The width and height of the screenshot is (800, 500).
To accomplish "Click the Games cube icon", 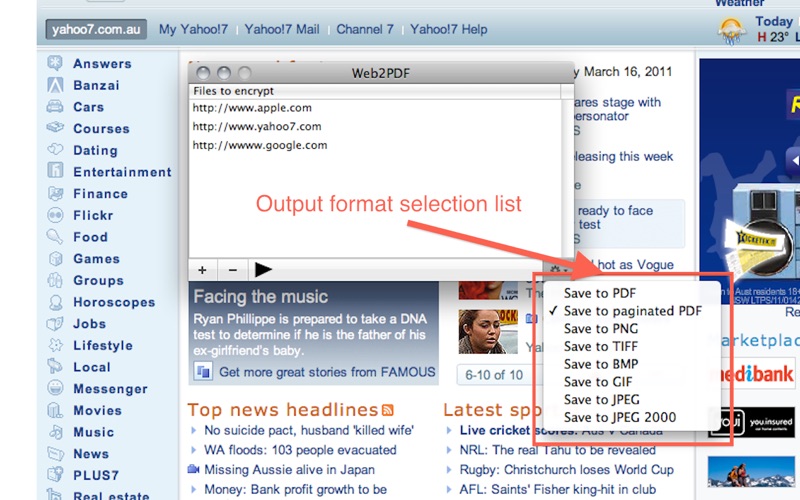I will [55, 258].
